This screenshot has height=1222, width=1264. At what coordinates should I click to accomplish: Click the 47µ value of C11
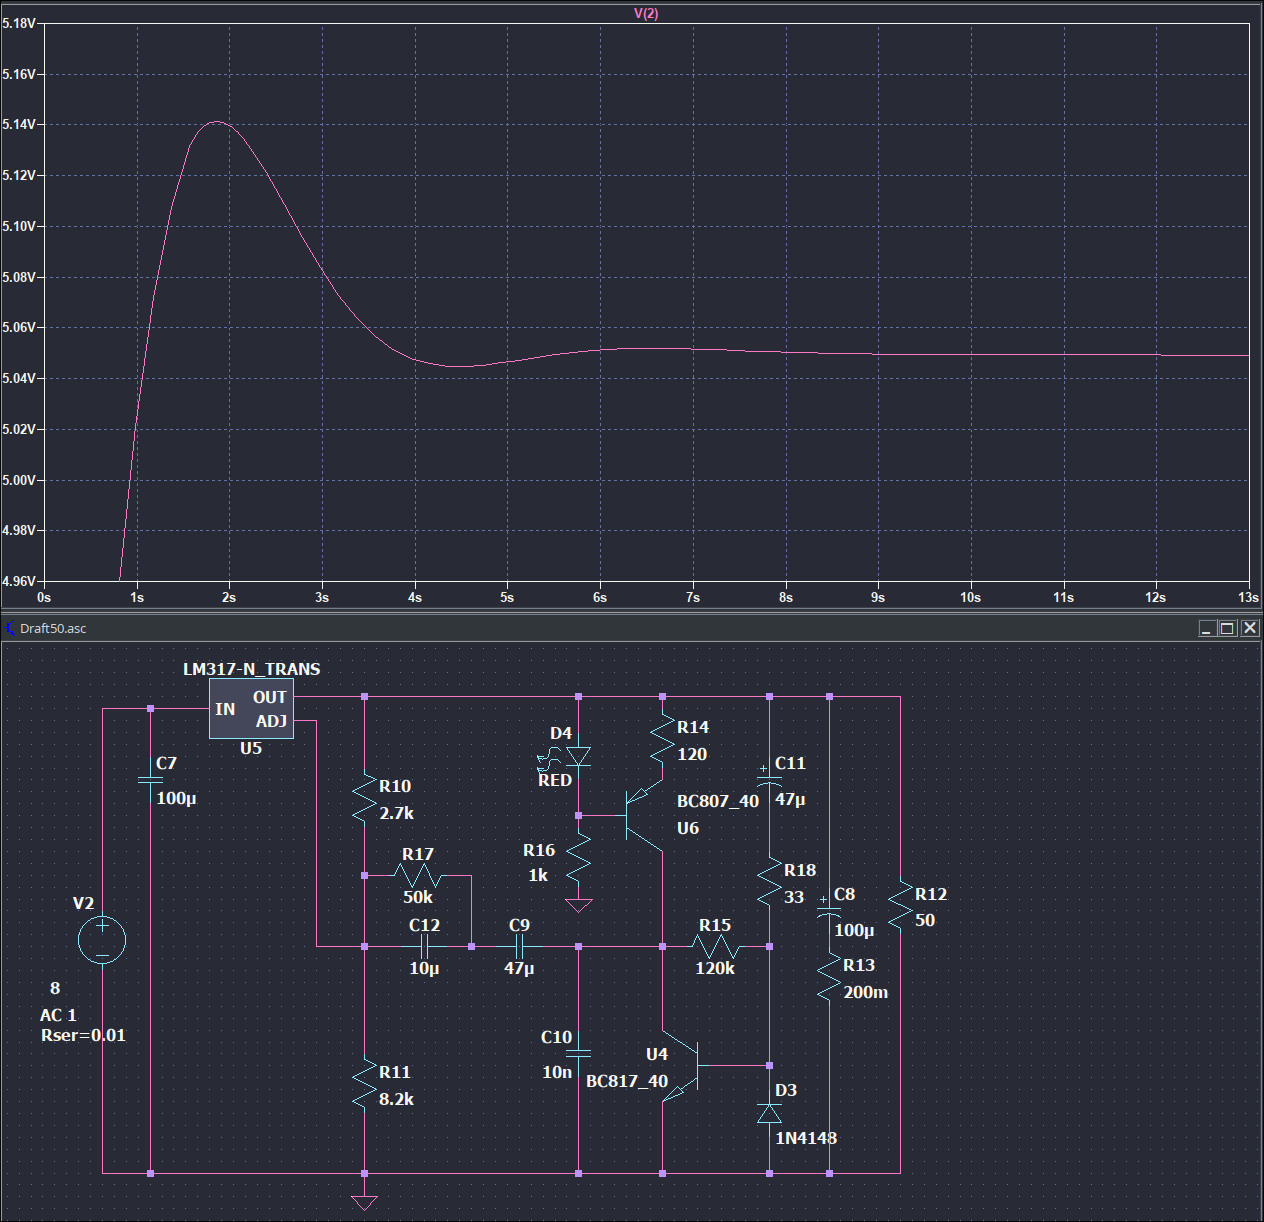click(x=790, y=799)
